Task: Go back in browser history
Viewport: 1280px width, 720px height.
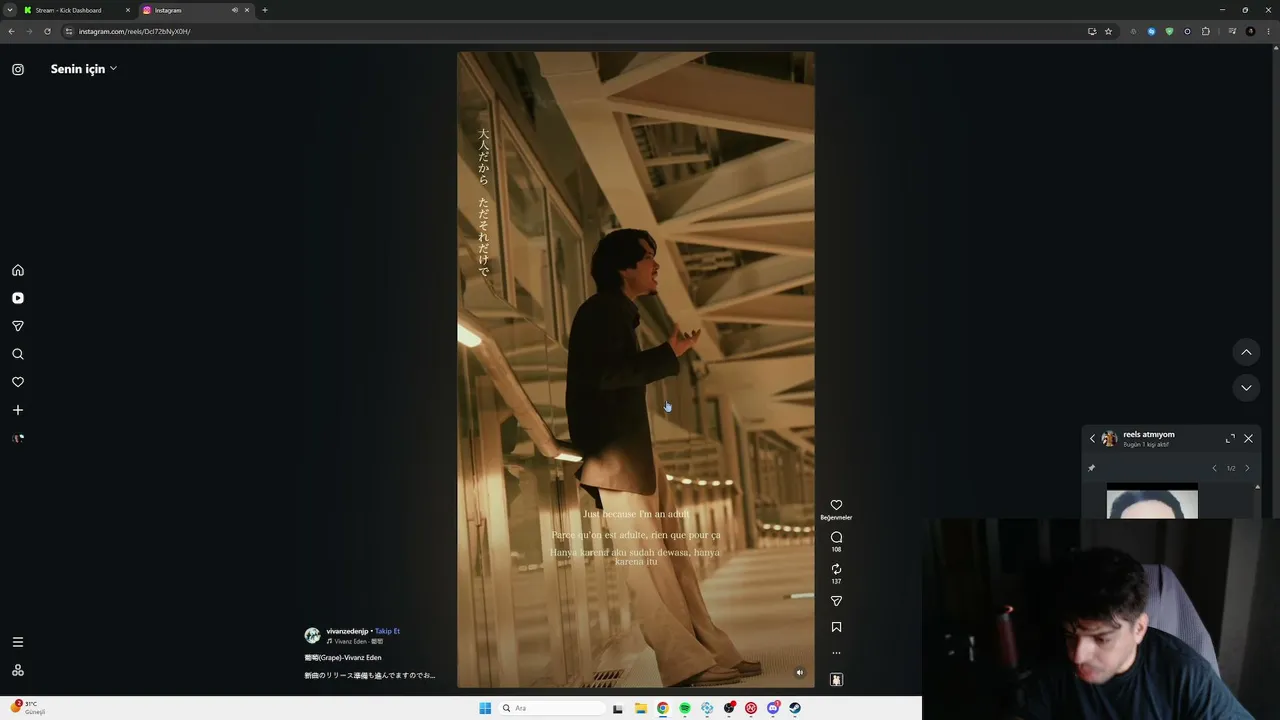Action: 11,31
